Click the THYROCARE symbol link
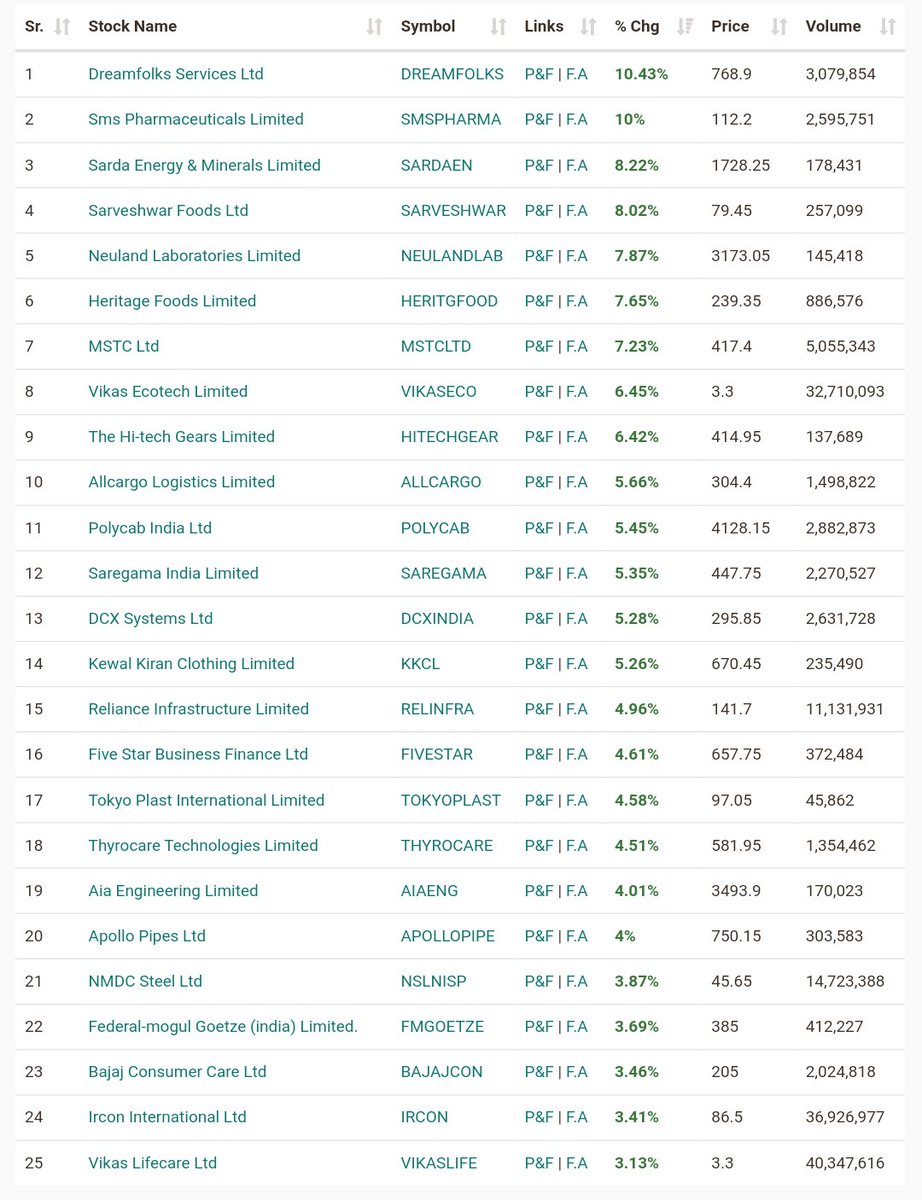This screenshot has height=1200, width=922. click(x=446, y=845)
